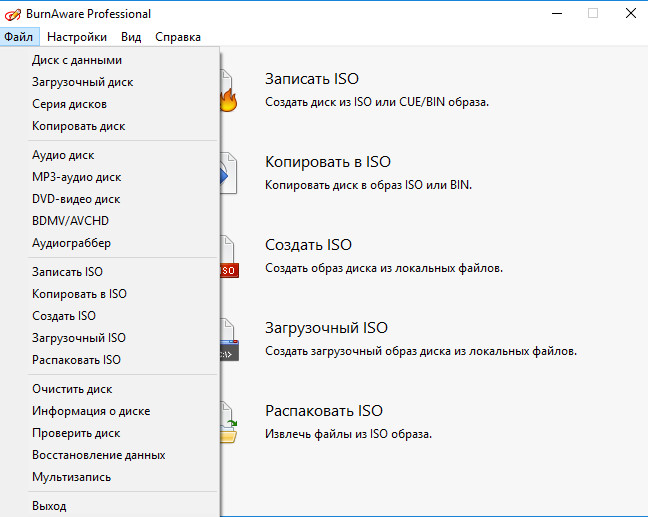Screen dimensions: 648x517
Task: Close the BurnAware Professional window
Action: click(631, 14)
